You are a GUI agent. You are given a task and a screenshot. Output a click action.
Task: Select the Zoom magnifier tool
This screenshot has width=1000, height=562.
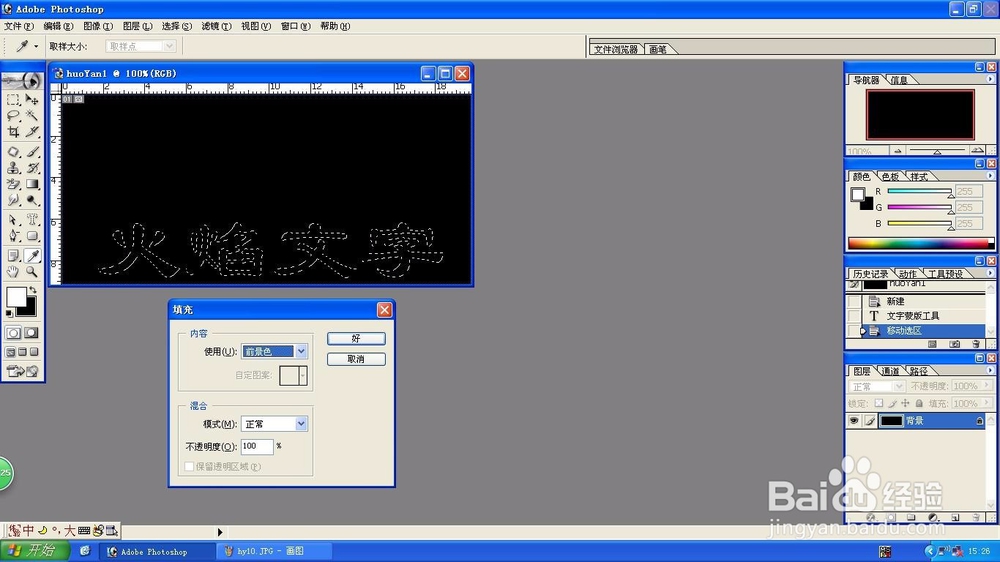click(32, 272)
